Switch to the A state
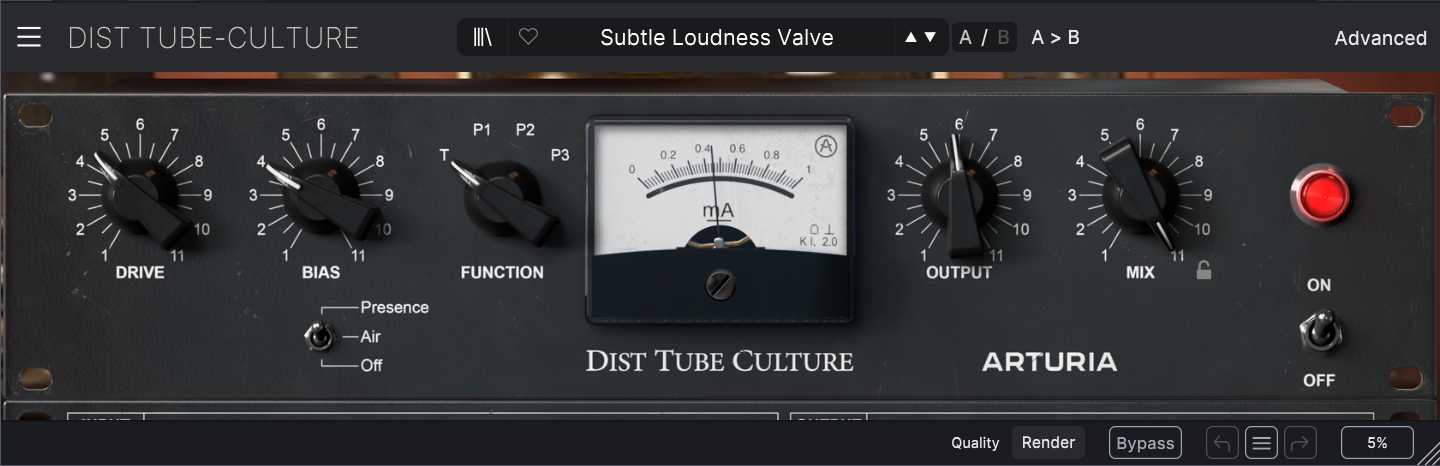The image size is (1440, 466). [965, 38]
